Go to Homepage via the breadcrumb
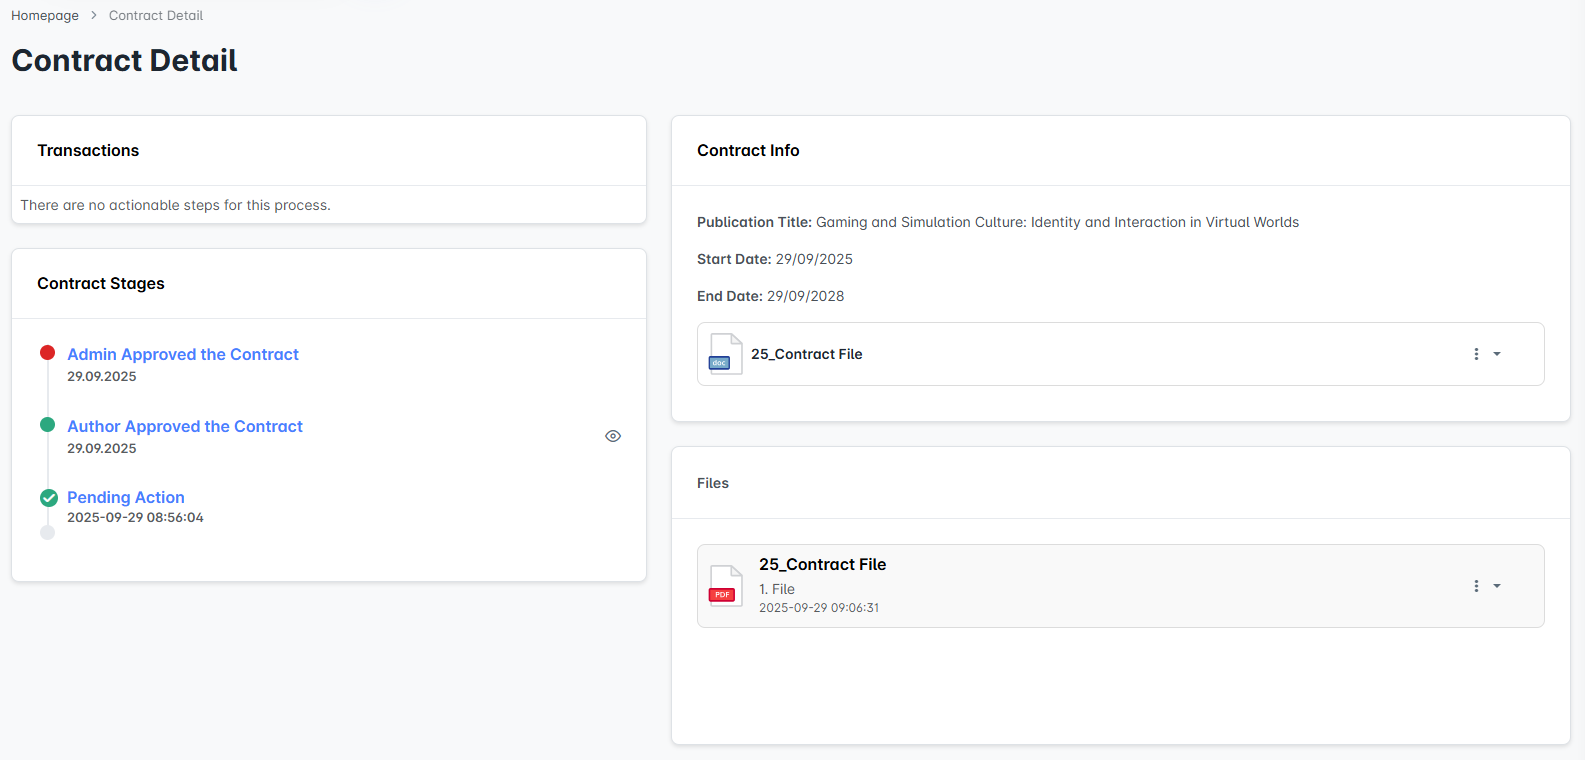The width and height of the screenshot is (1585, 760). coord(45,16)
